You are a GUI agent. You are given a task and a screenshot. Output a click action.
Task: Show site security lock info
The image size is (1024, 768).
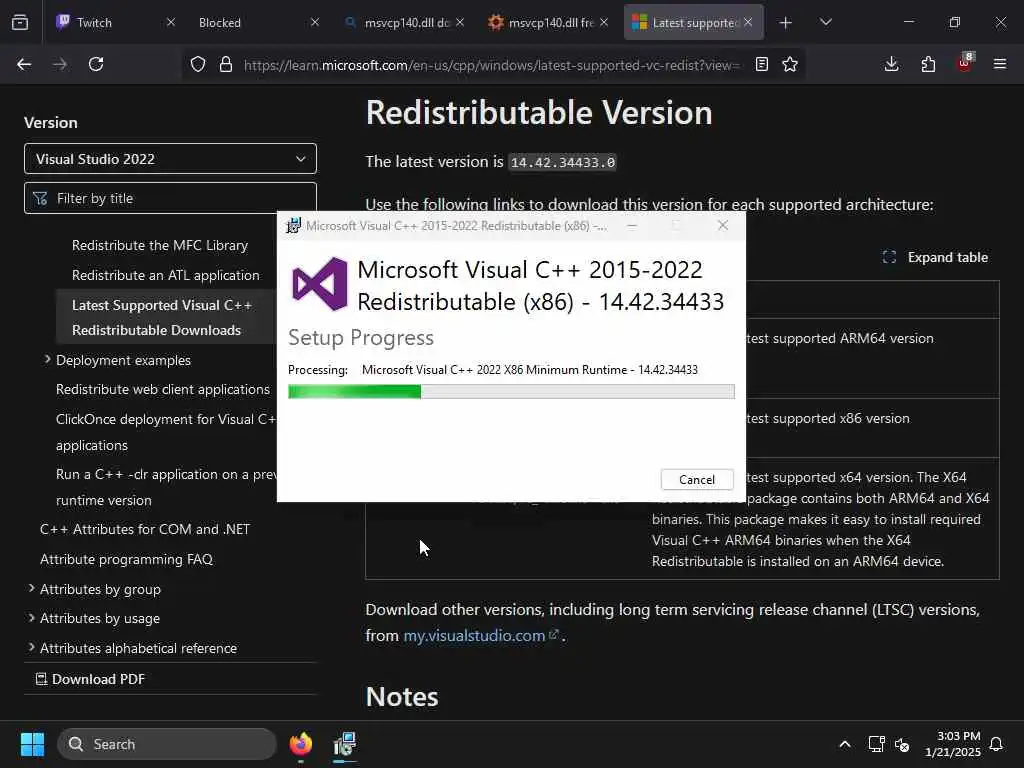tap(226, 64)
